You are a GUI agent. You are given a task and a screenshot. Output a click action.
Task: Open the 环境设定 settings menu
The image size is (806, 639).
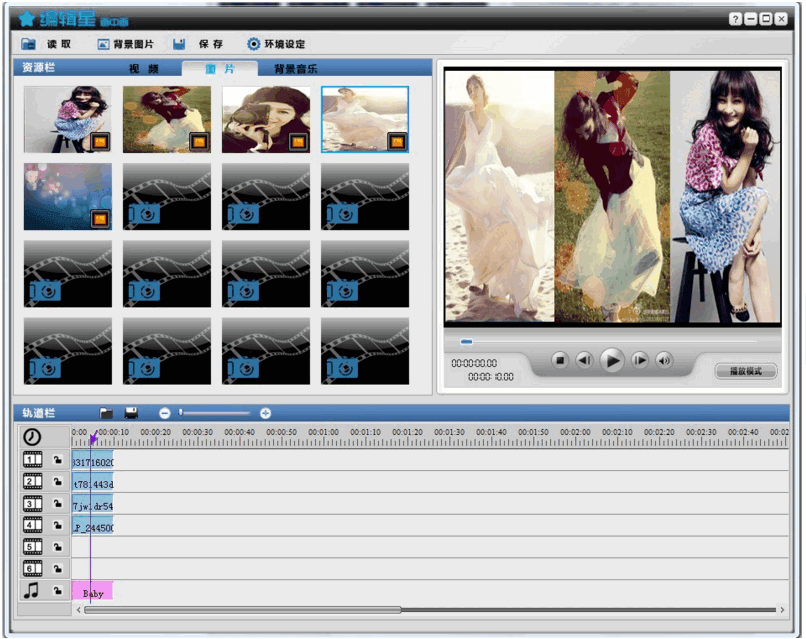tap(277, 44)
